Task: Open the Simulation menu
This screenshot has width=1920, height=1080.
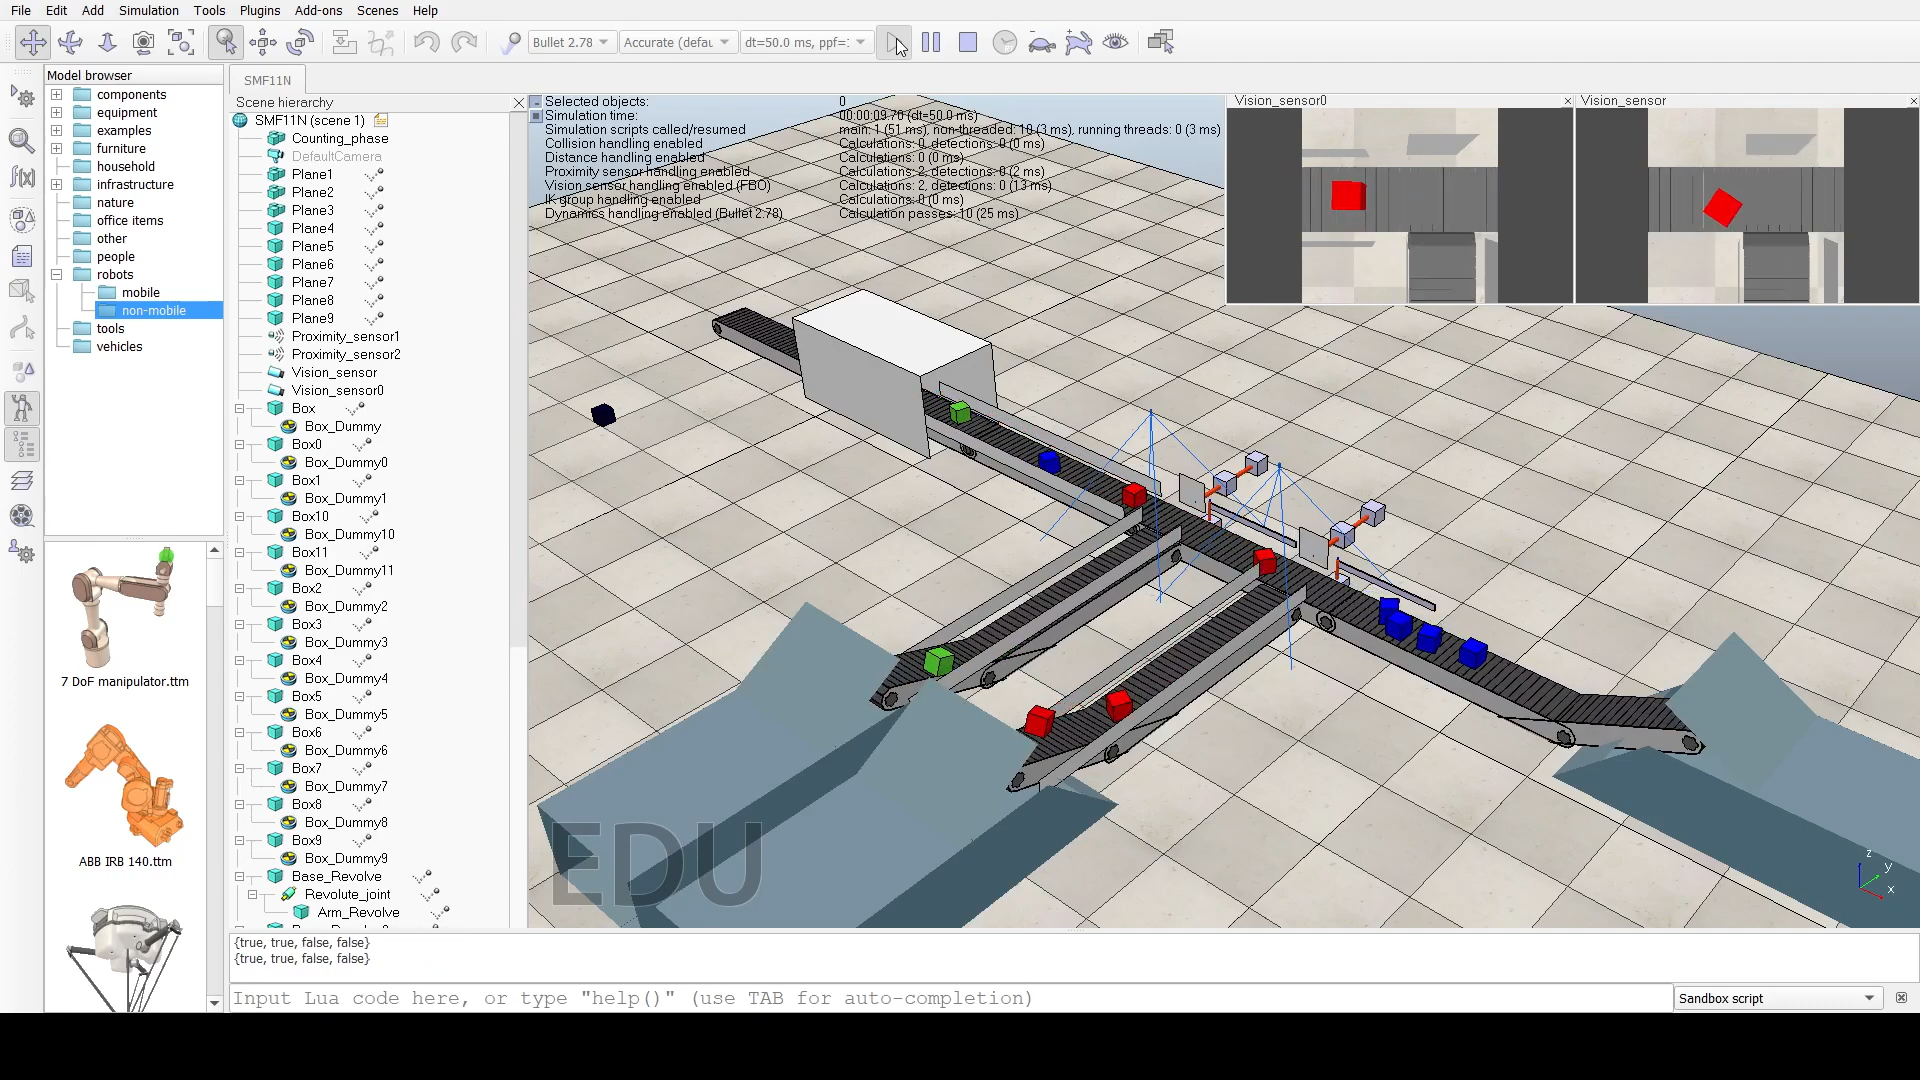Action: point(148,10)
